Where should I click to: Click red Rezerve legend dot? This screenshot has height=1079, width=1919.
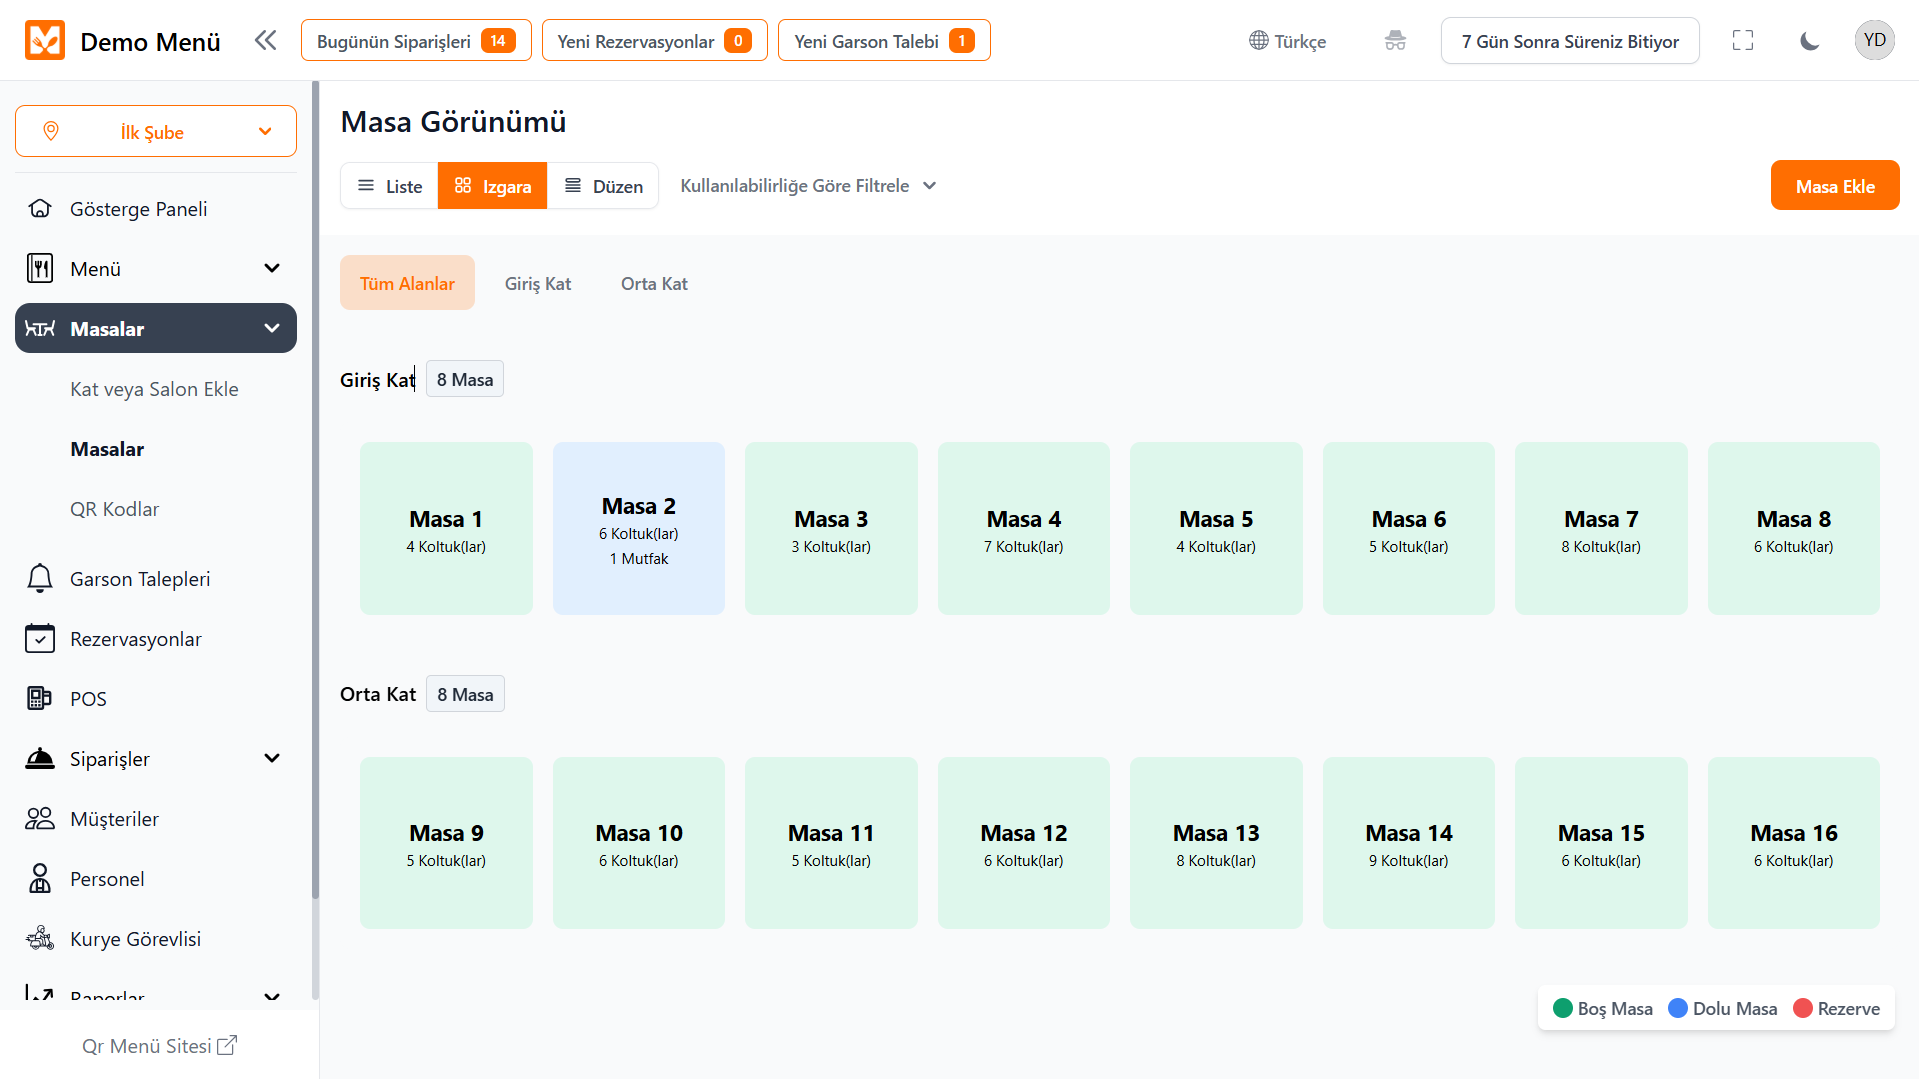pyautogui.click(x=1803, y=1008)
